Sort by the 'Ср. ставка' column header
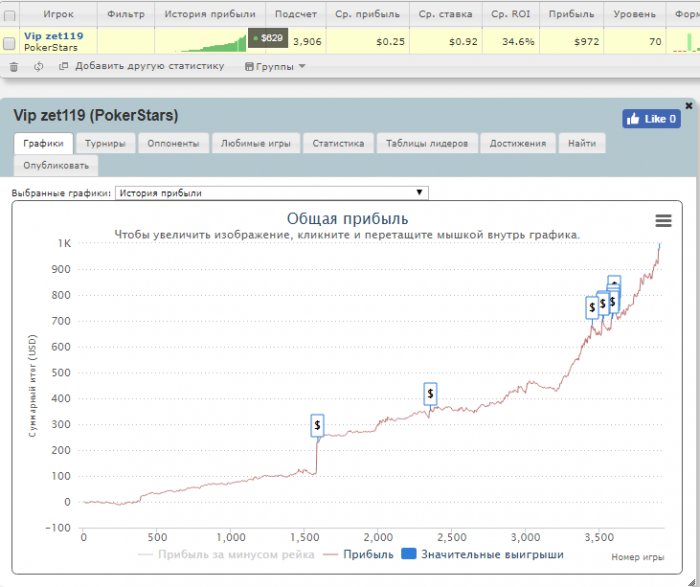The height and width of the screenshot is (587, 700). point(446,14)
